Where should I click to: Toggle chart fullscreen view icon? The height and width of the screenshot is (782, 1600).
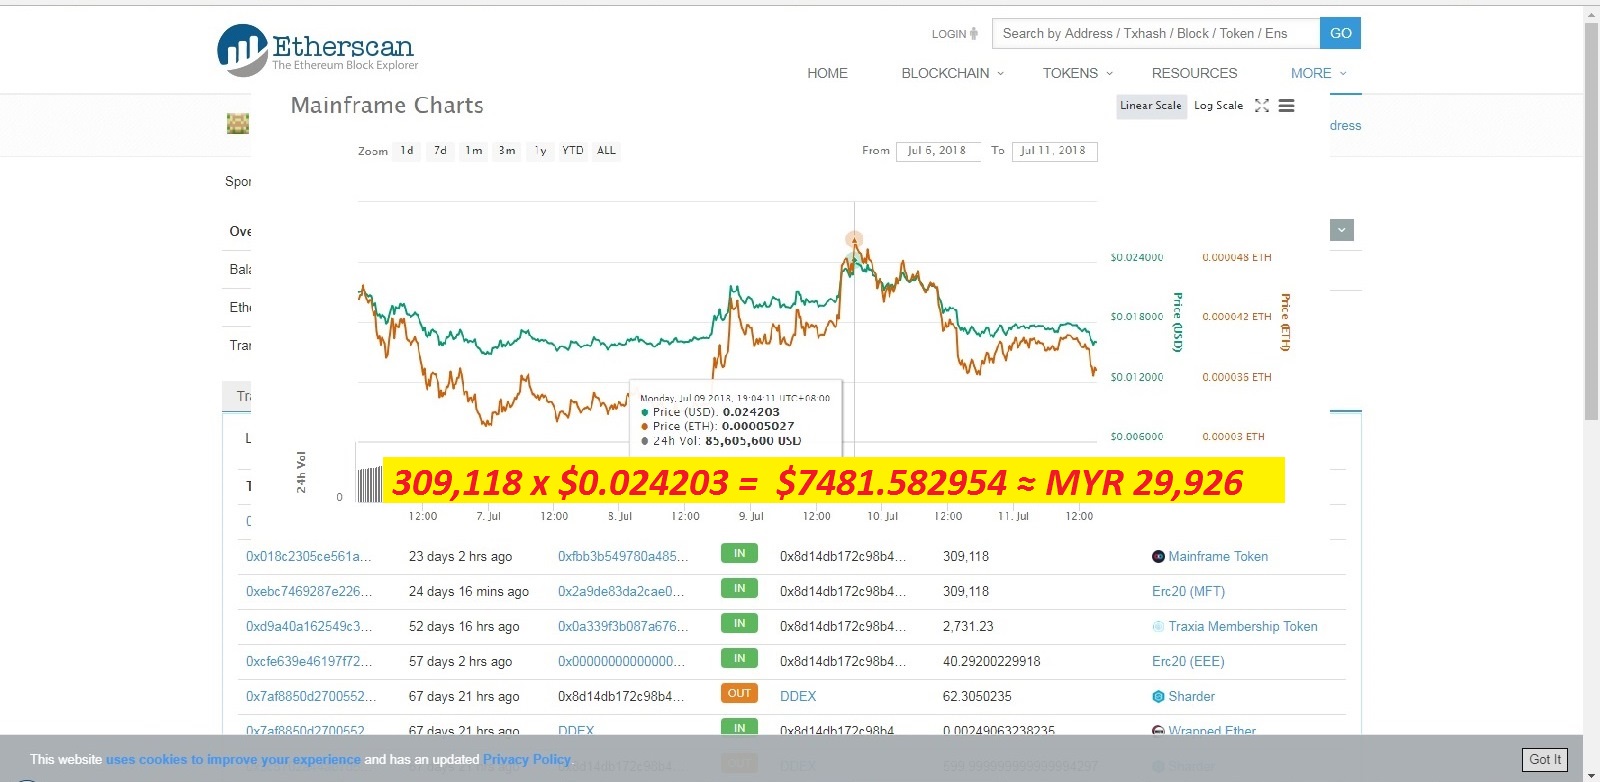pos(1262,106)
